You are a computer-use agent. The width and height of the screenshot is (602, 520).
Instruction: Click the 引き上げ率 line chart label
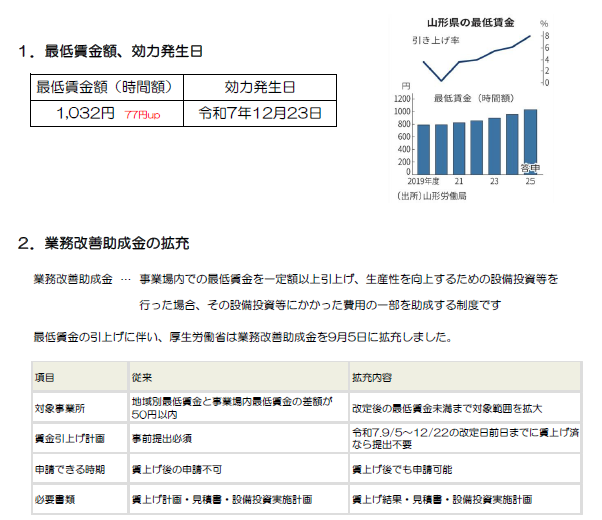[436, 41]
